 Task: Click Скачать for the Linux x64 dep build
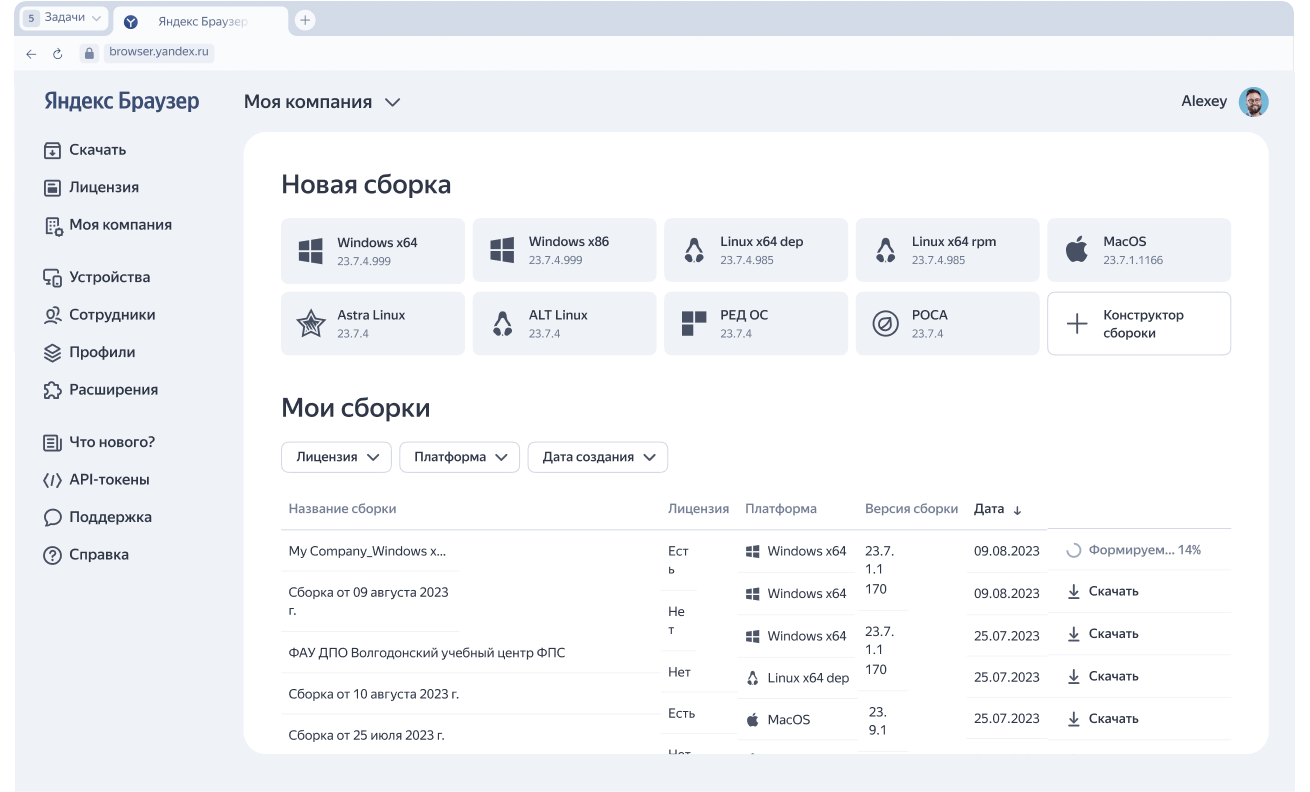(1103, 676)
